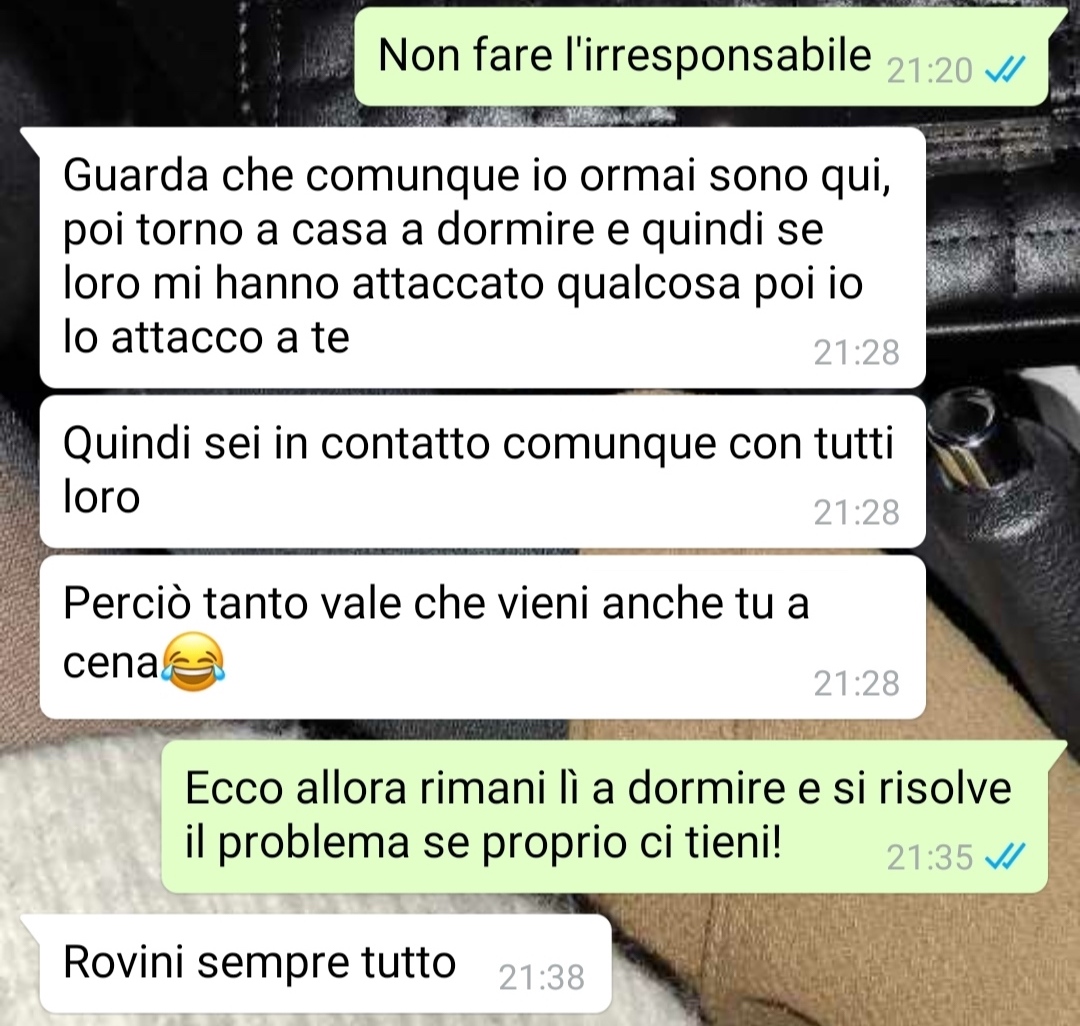Select the 'Rovini sempre tutto' message
The height and width of the screenshot is (1026, 1080).
point(325,964)
